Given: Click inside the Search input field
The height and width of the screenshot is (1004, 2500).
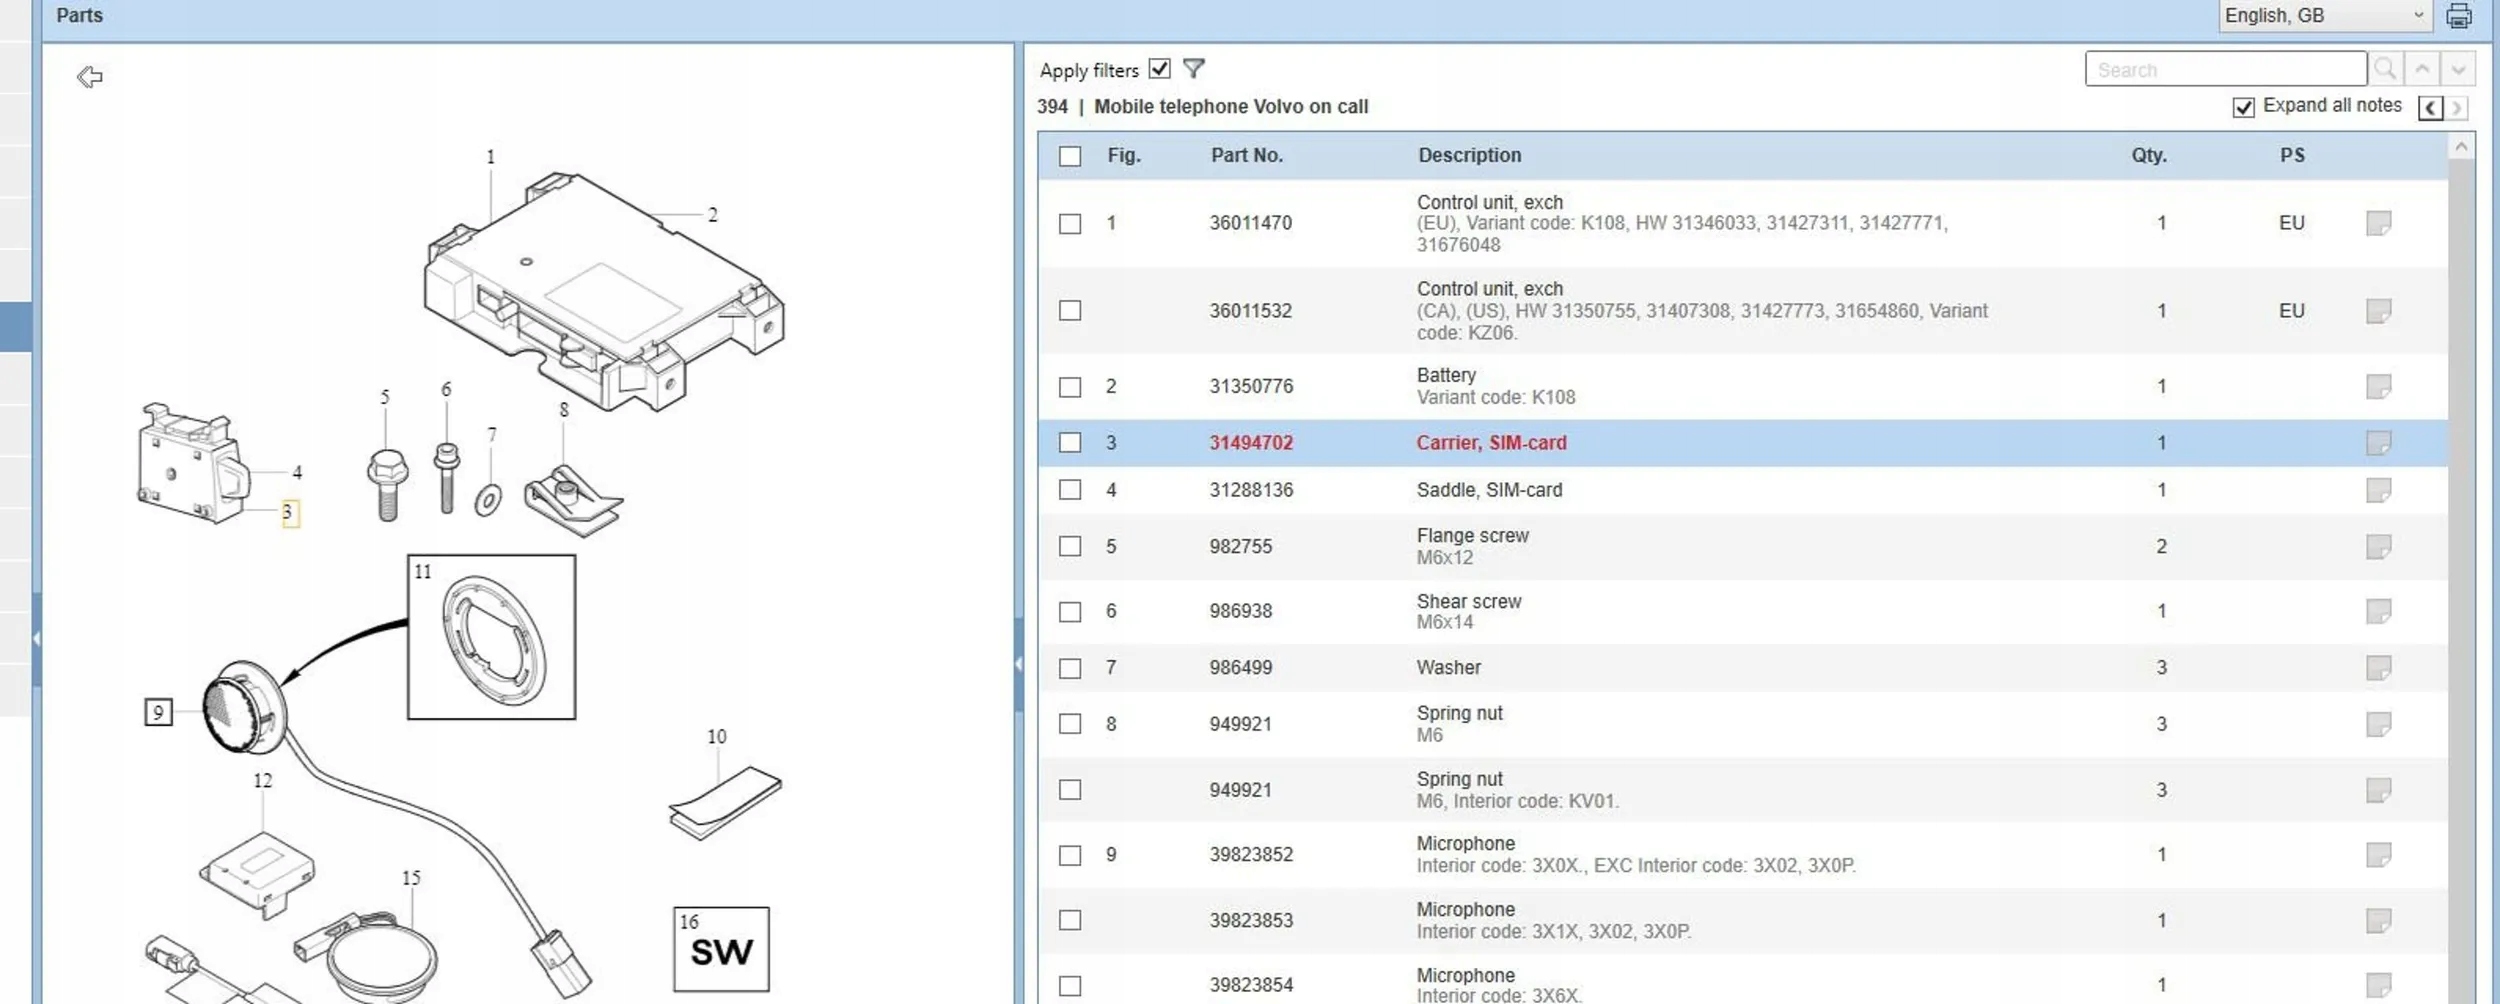Looking at the screenshot, I should pyautogui.click(x=2225, y=69).
